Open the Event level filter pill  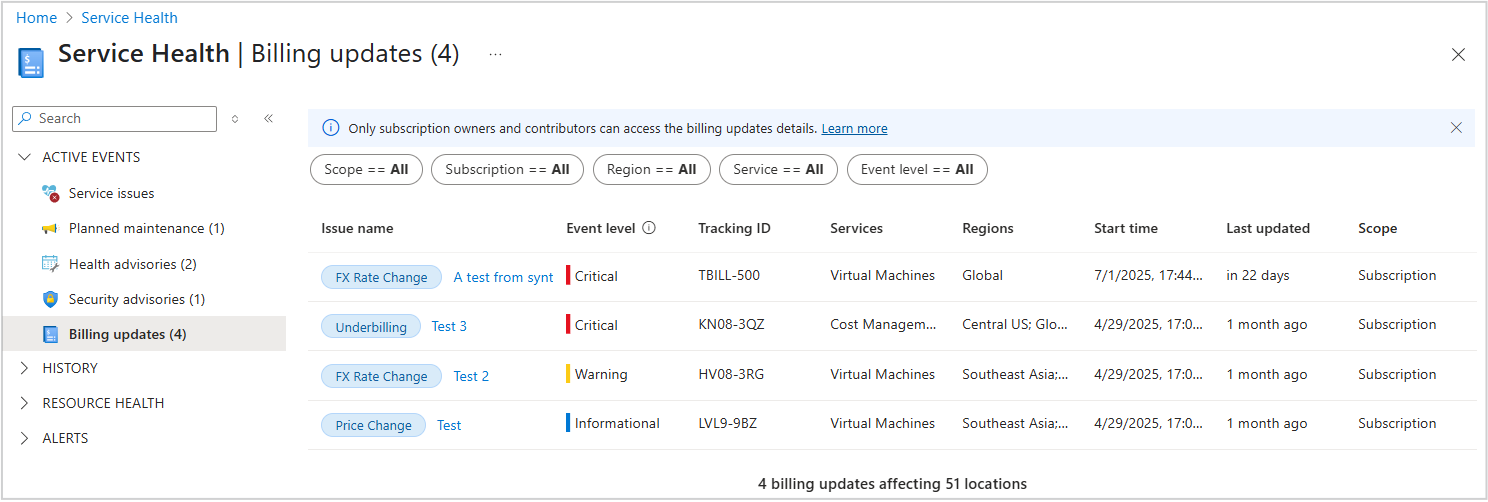(x=916, y=170)
